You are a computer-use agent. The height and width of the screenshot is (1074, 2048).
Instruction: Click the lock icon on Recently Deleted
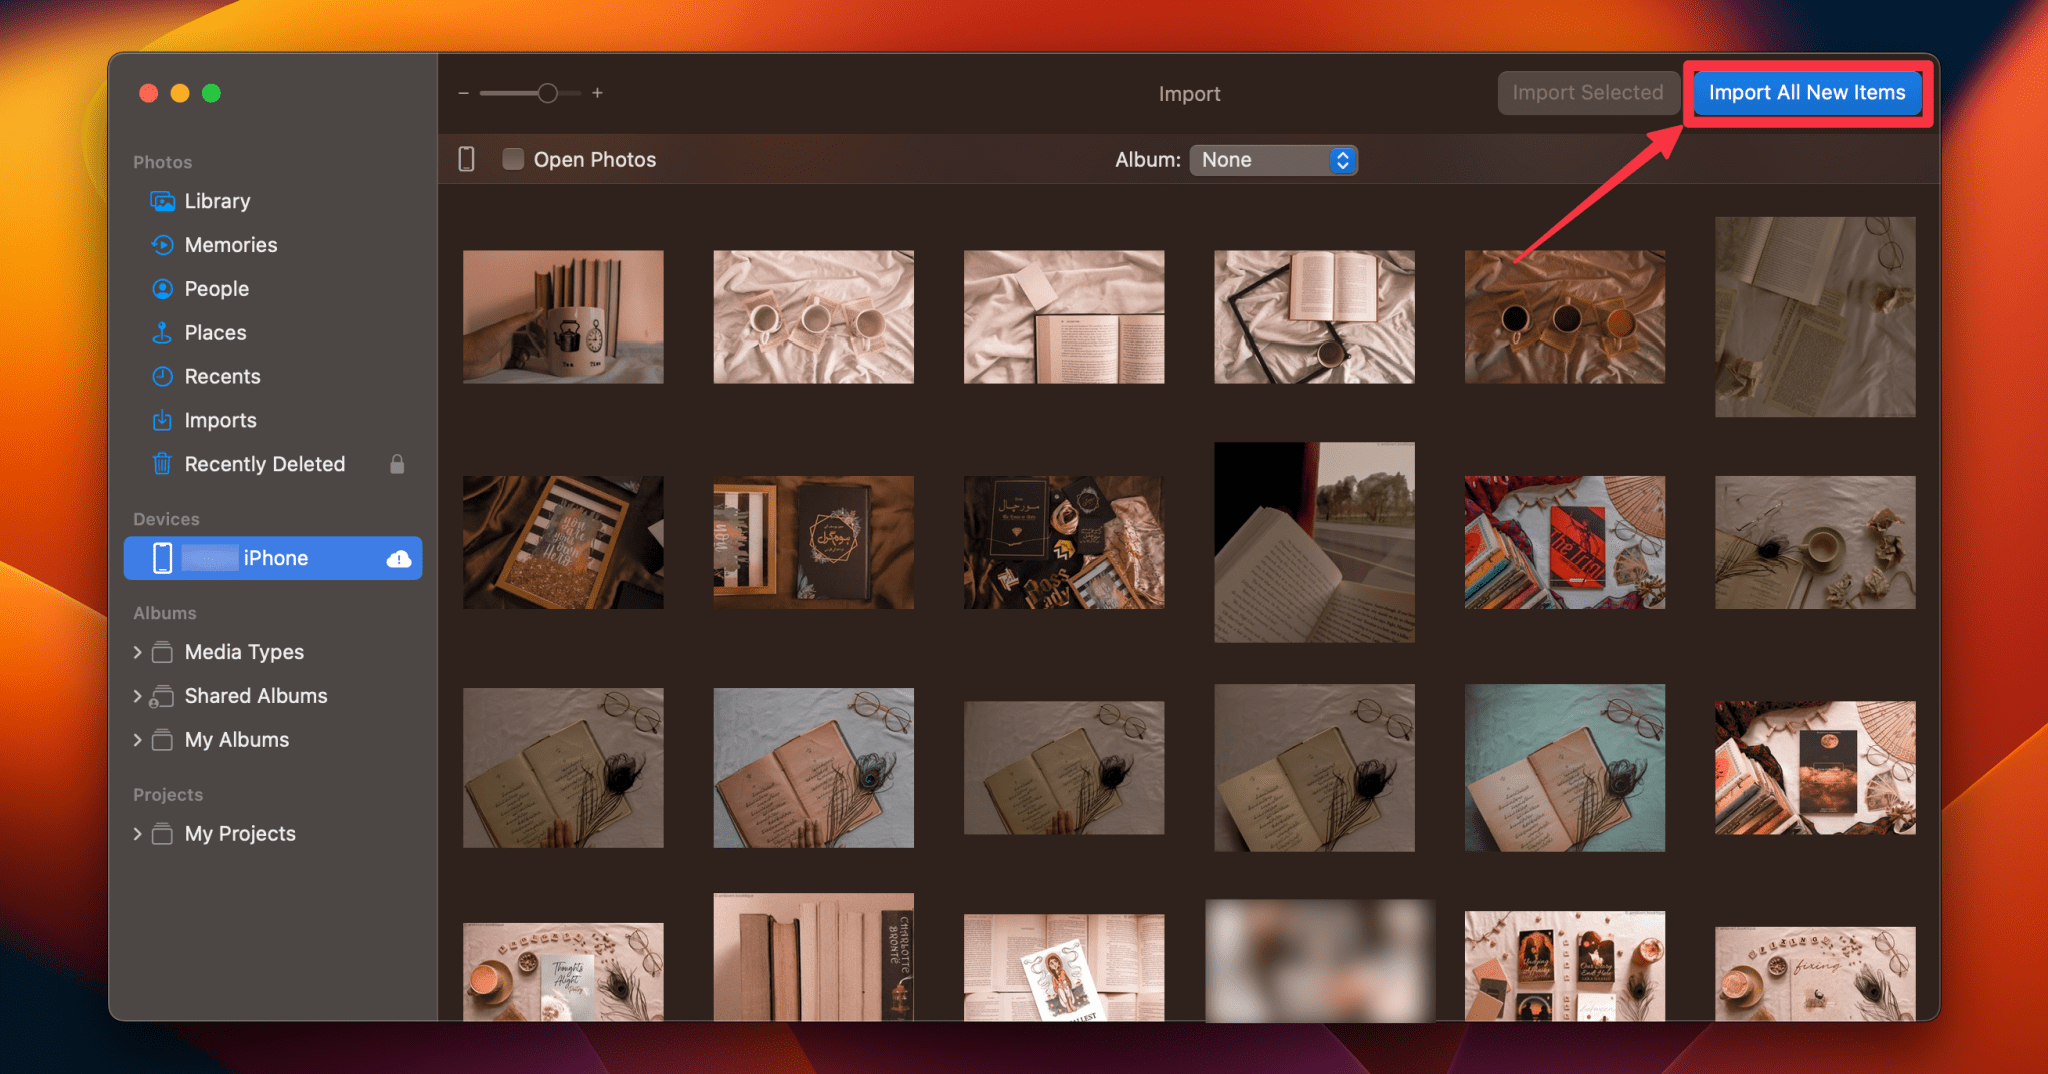pyautogui.click(x=397, y=463)
